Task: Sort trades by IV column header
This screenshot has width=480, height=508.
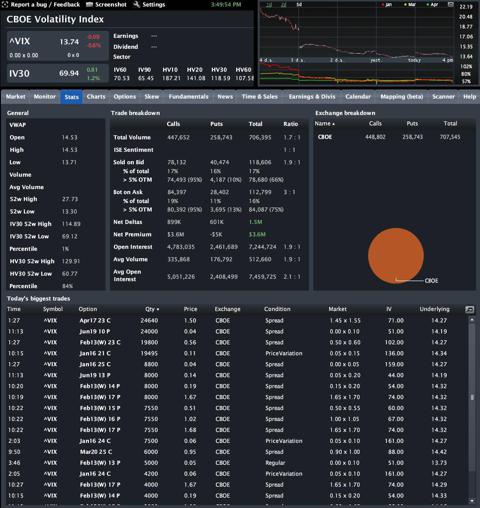Action: 389,309
